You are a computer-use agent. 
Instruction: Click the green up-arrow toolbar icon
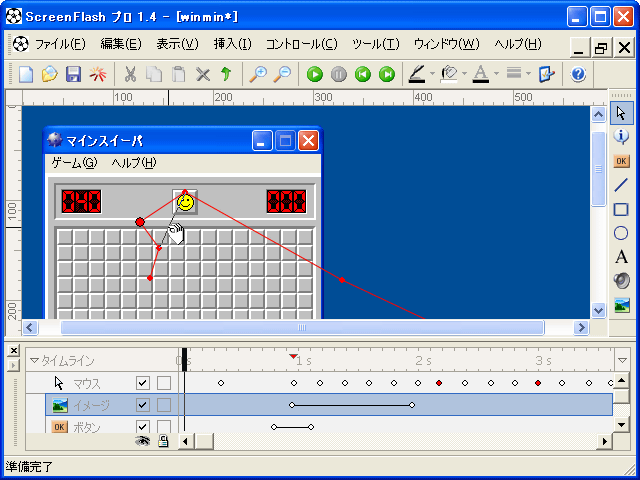226,74
